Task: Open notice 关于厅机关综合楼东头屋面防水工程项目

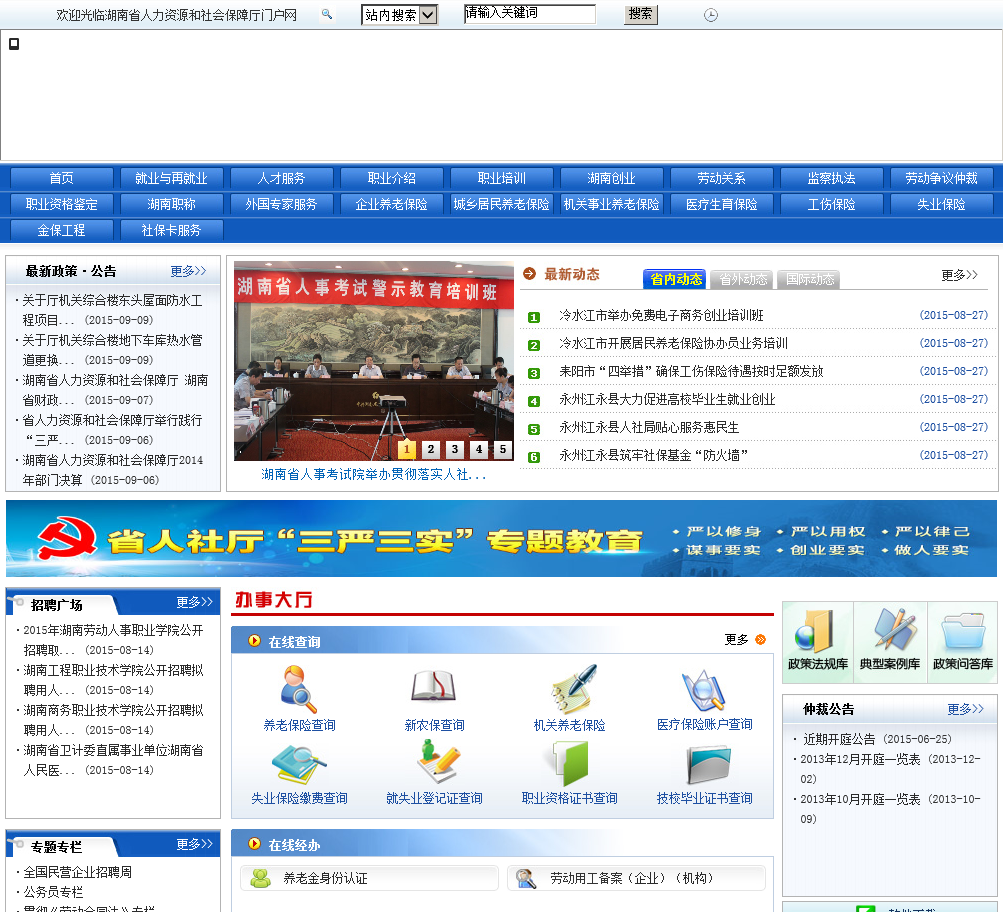Action: (113, 310)
